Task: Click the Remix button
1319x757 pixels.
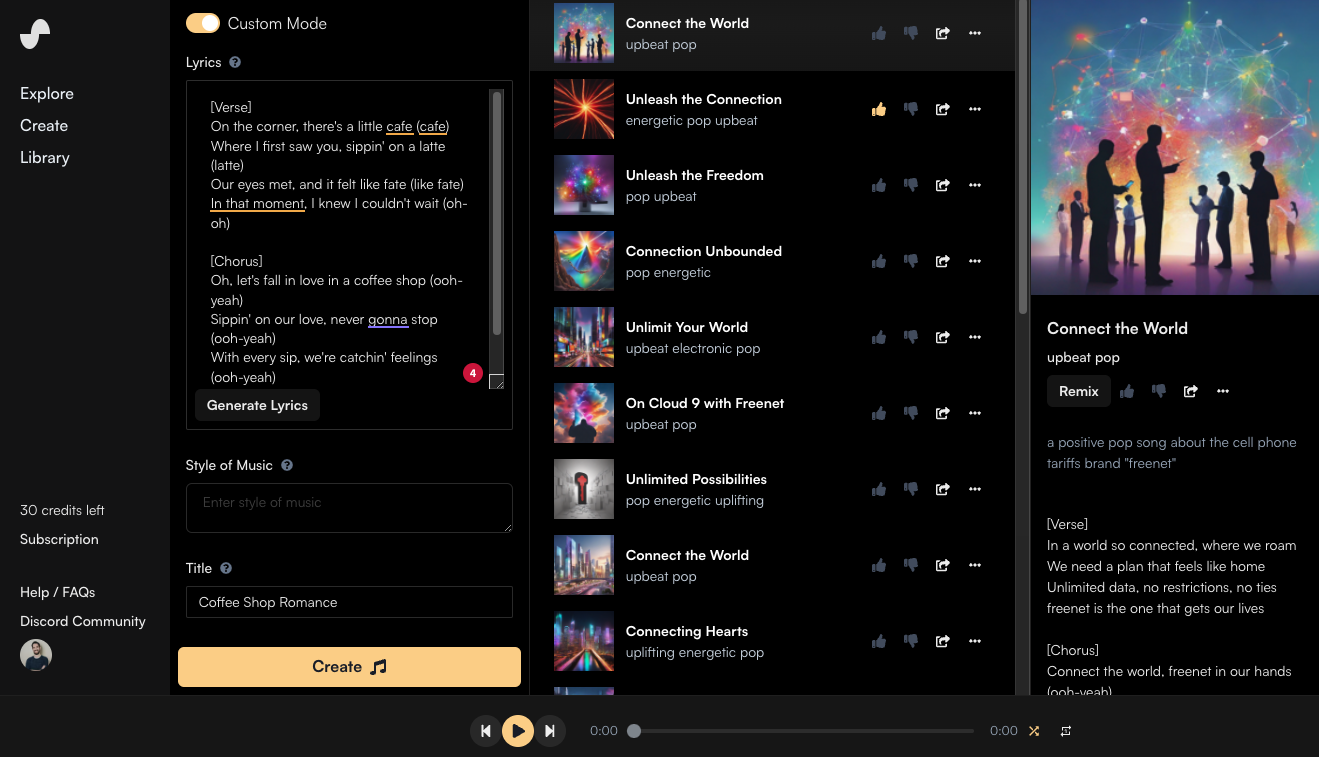Action: point(1078,391)
